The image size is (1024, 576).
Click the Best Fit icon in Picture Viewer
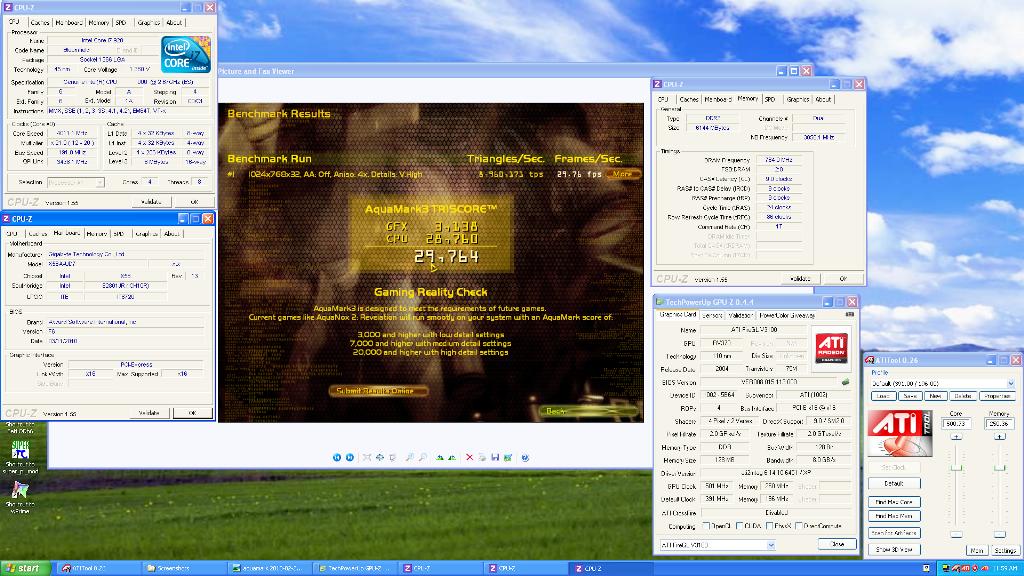pyautogui.click(x=366, y=458)
